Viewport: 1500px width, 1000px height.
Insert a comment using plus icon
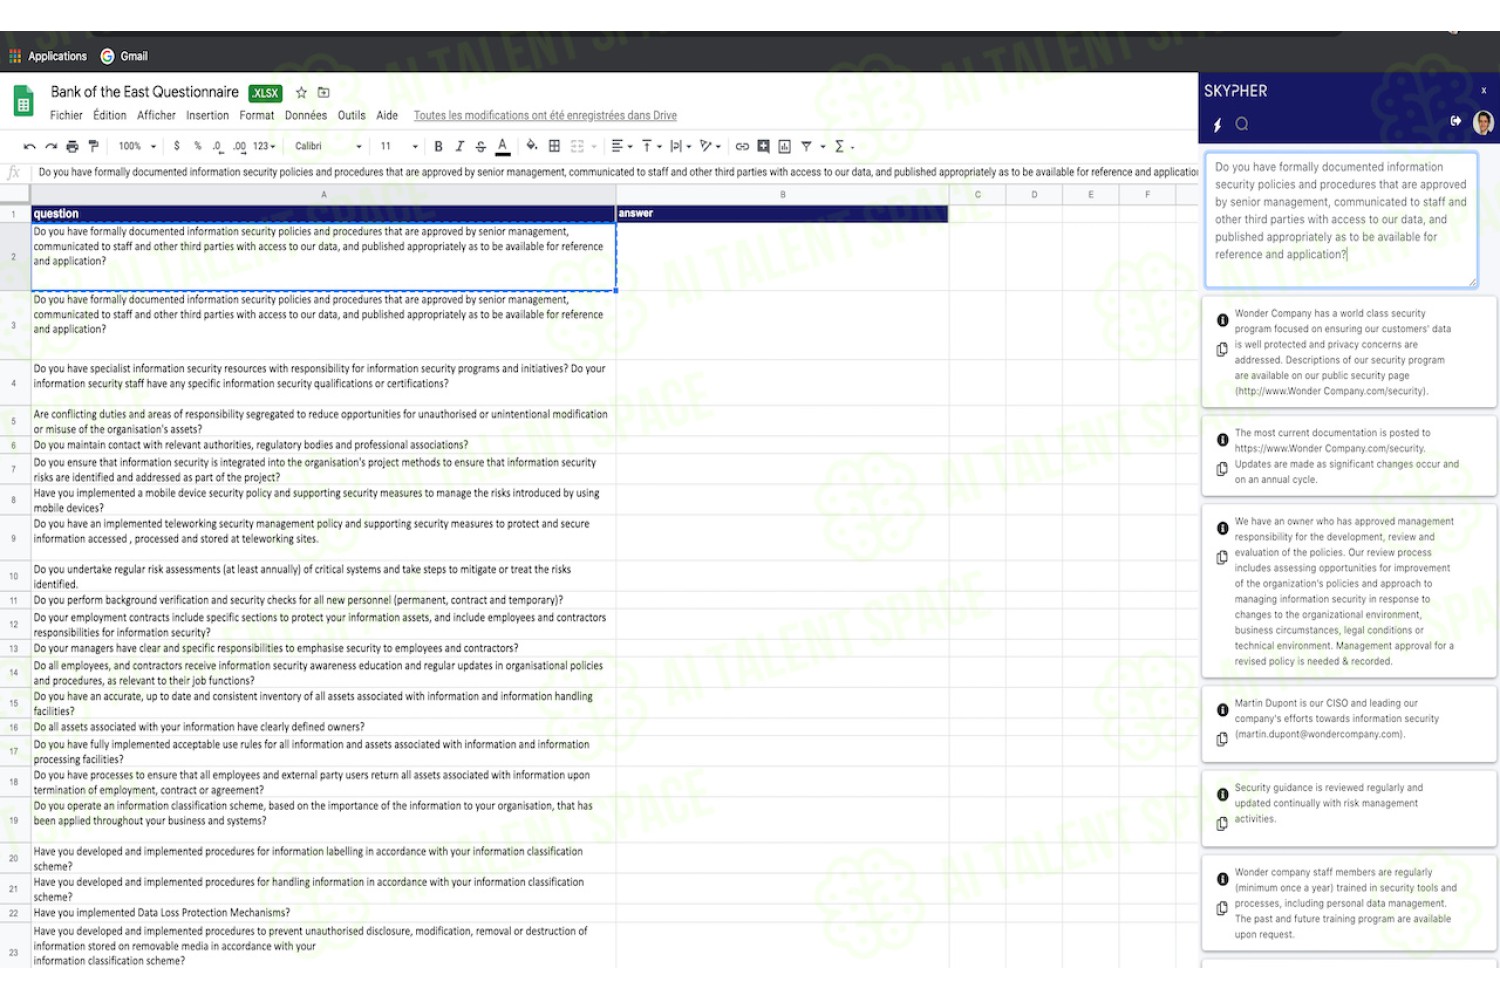click(763, 146)
